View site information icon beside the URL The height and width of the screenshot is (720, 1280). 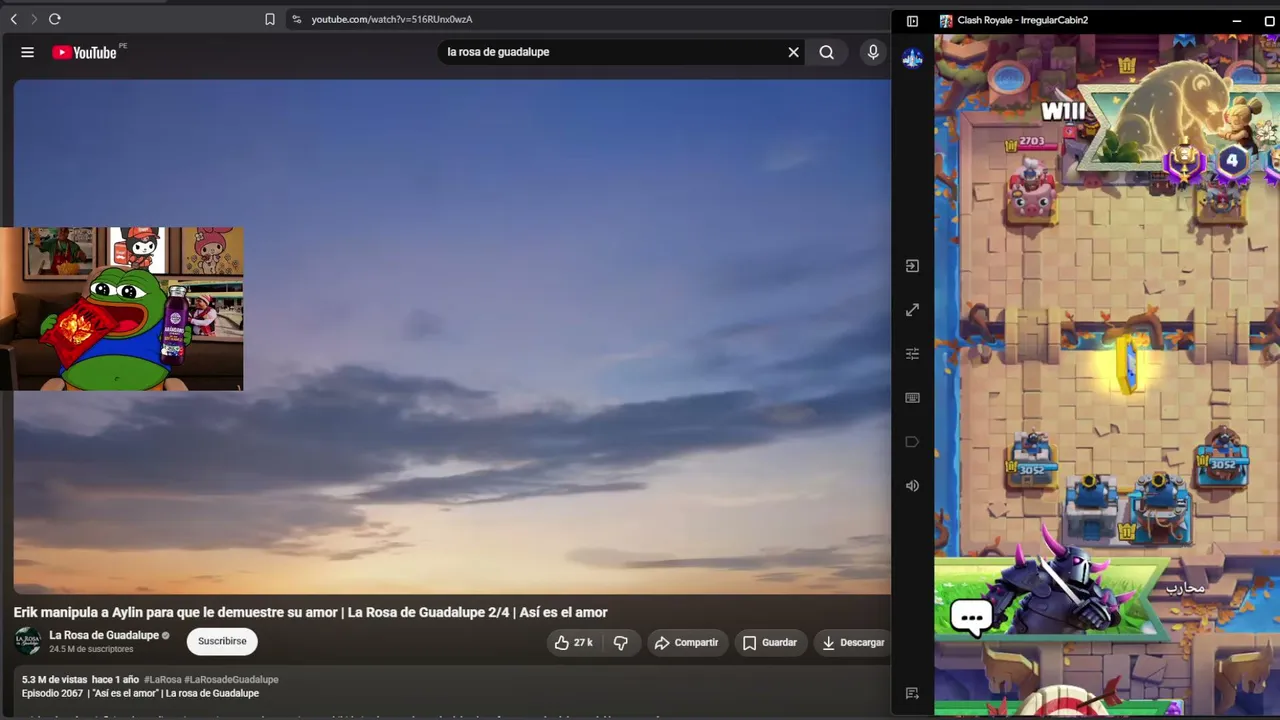(296, 19)
